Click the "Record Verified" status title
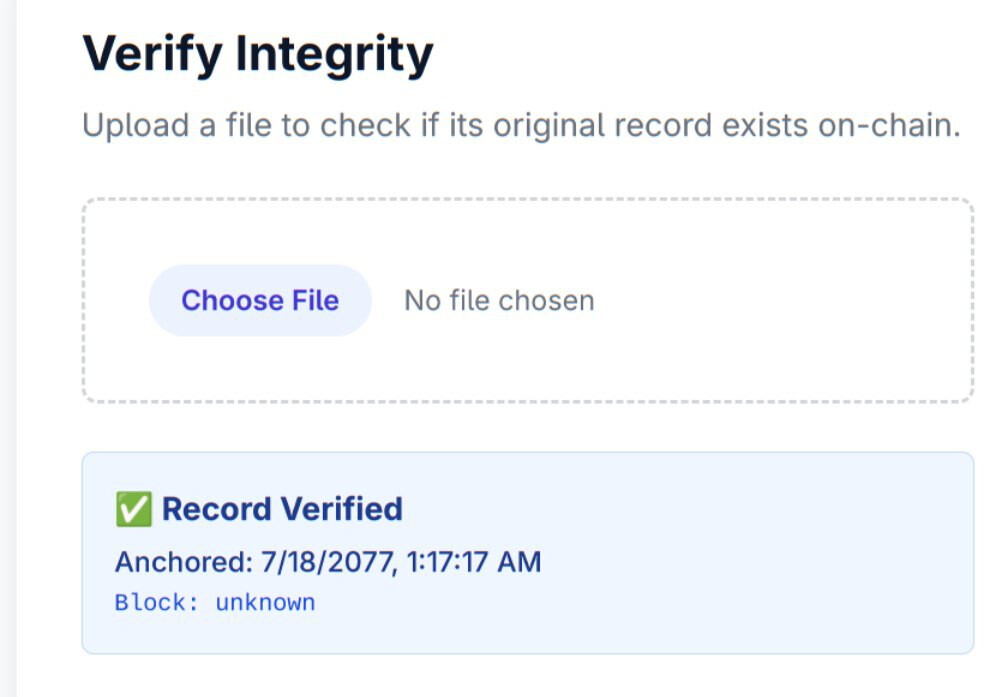 coord(282,509)
